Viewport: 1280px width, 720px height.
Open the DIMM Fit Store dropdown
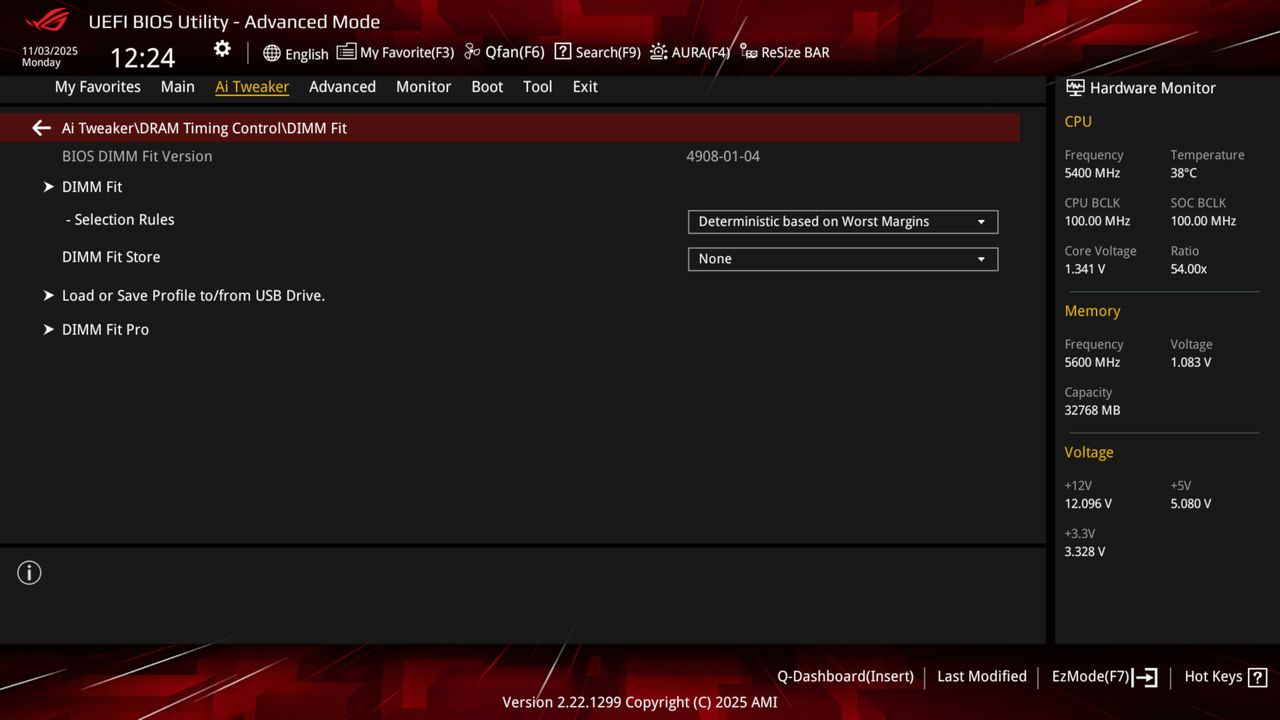click(x=842, y=258)
